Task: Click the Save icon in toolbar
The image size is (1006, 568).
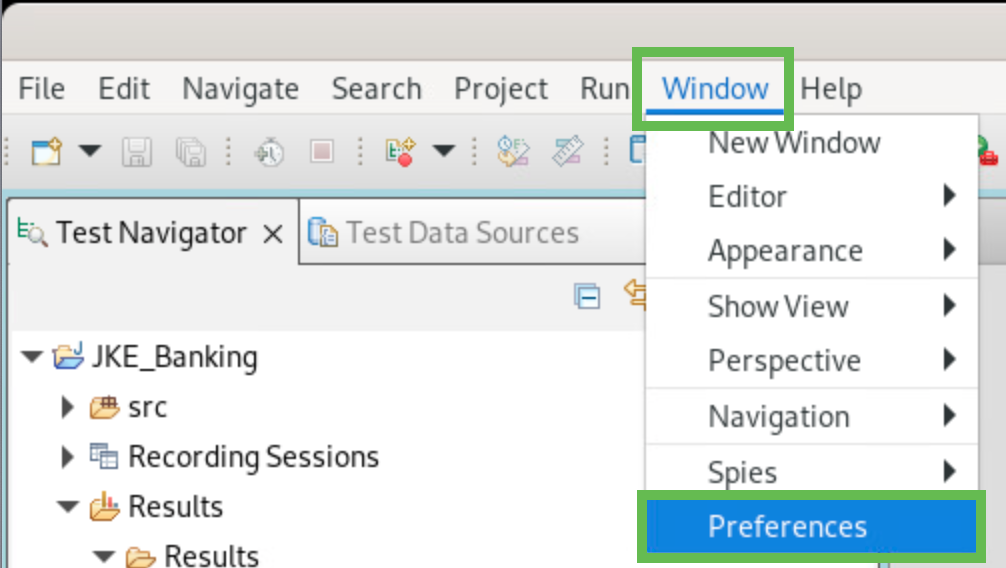Action: coord(137,152)
